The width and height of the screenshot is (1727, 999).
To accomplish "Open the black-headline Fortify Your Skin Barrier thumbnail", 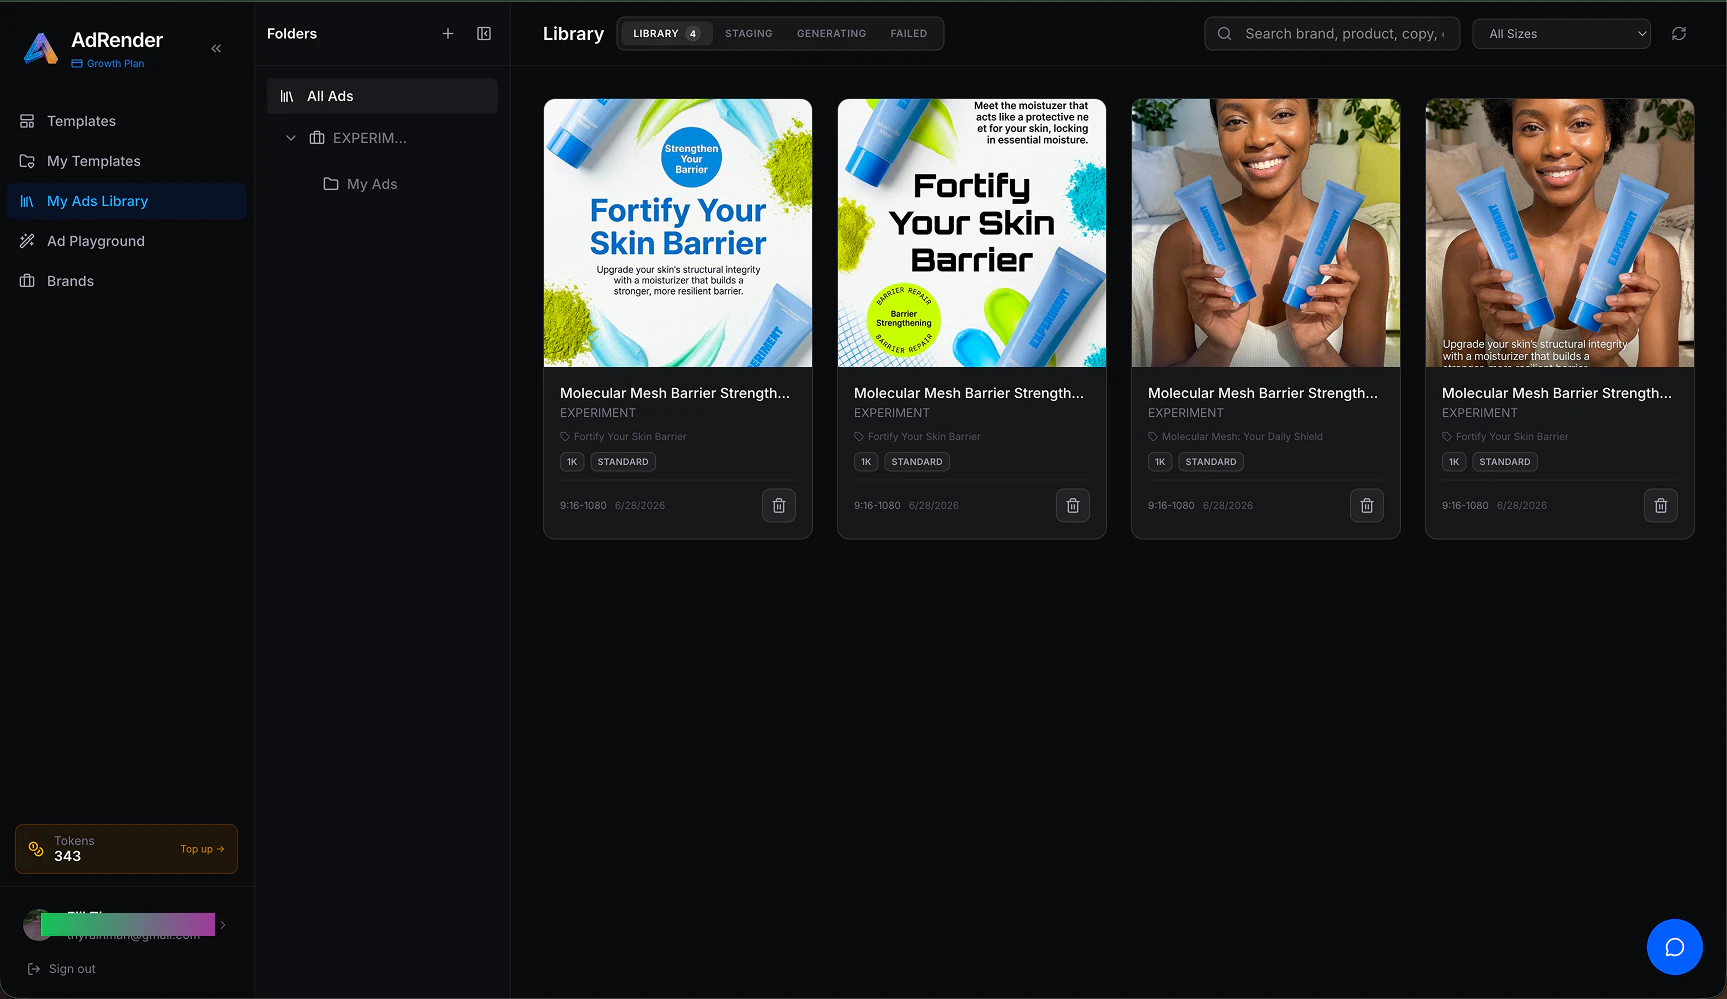I will point(972,233).
